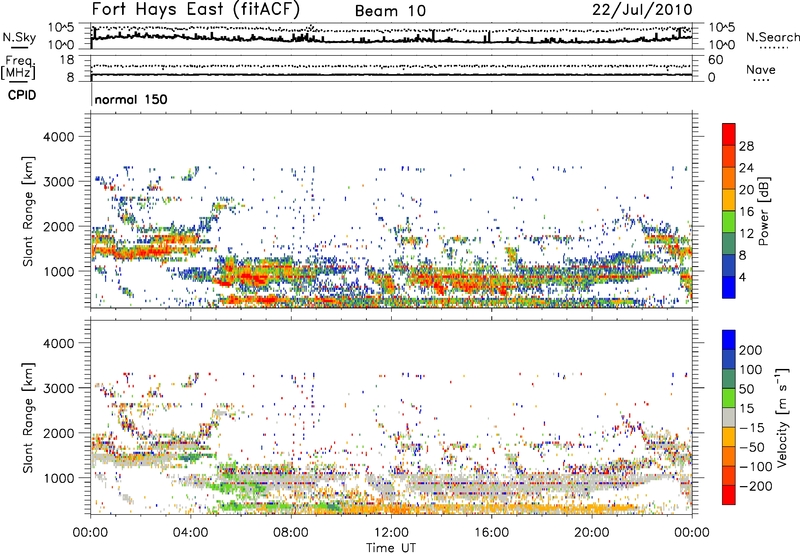Click the "4" power colorbar label
The image size is (800, 554).
point(742,277)
